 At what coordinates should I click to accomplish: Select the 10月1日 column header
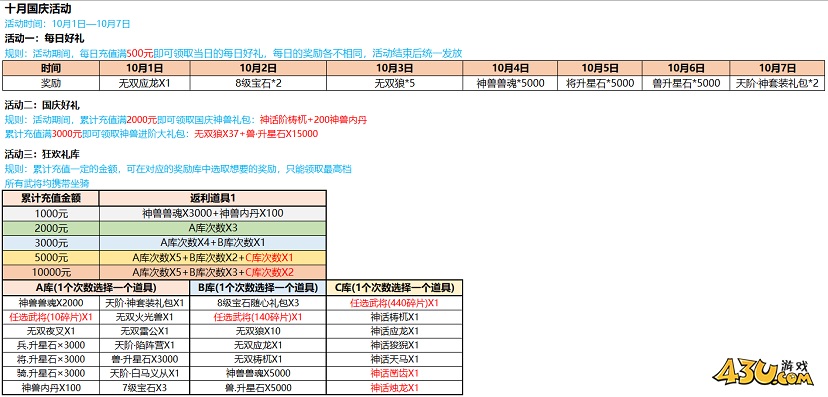tap(144, 68)
